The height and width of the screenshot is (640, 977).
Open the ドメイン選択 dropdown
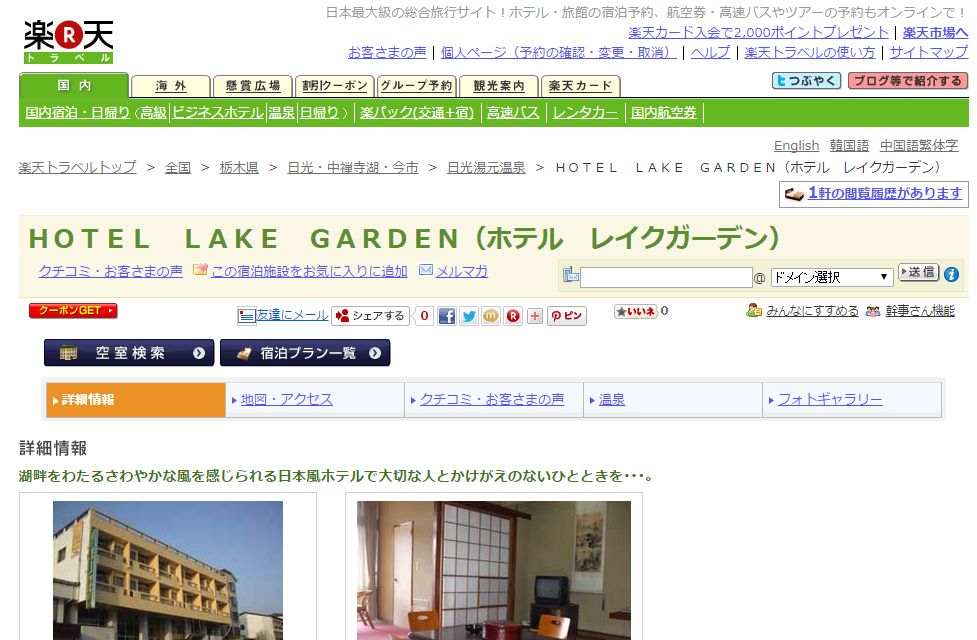[x=831, y=277]
